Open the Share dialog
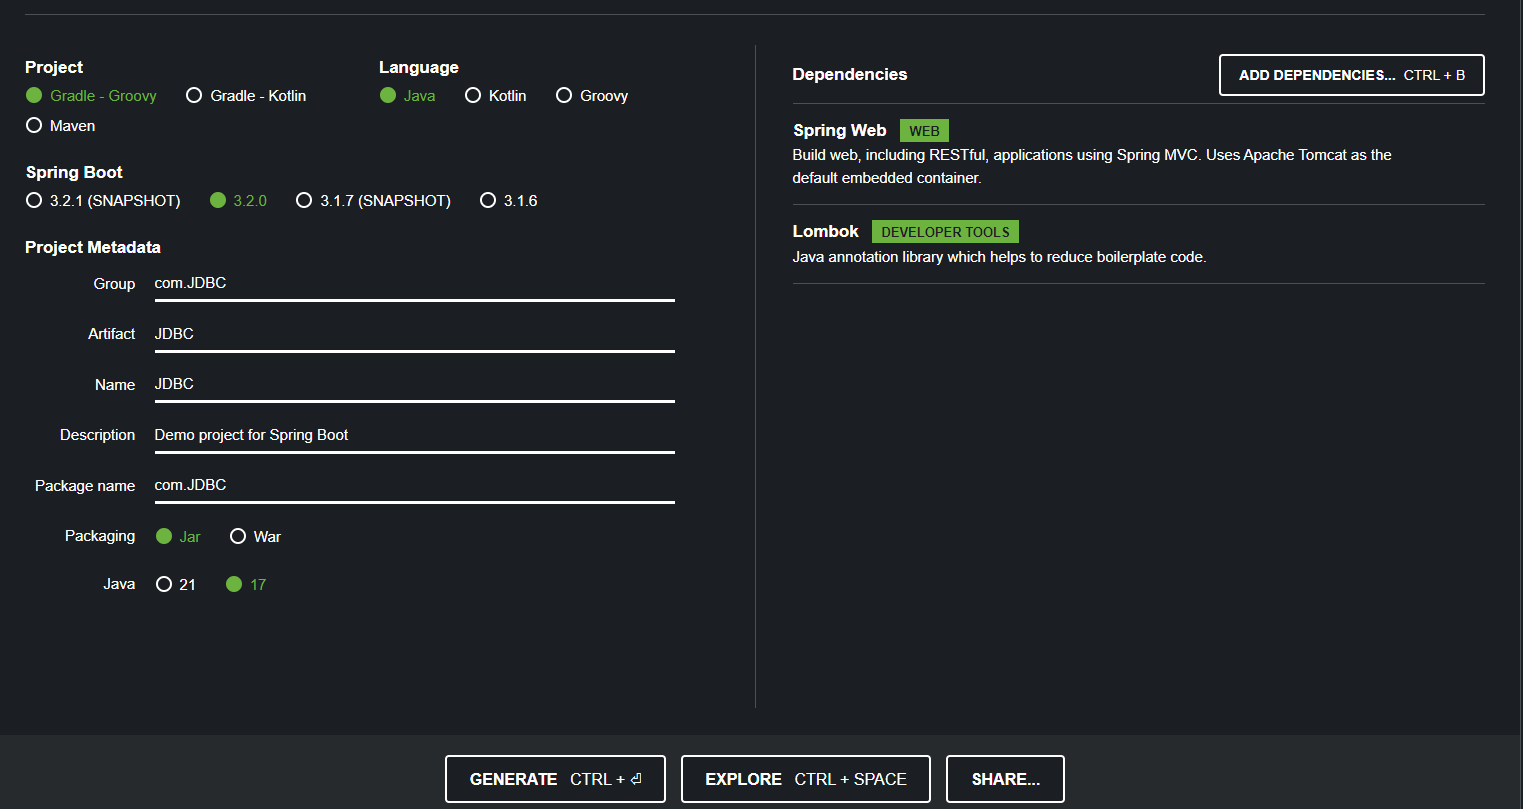The image size is (1523, 809). click(1005, 779)
